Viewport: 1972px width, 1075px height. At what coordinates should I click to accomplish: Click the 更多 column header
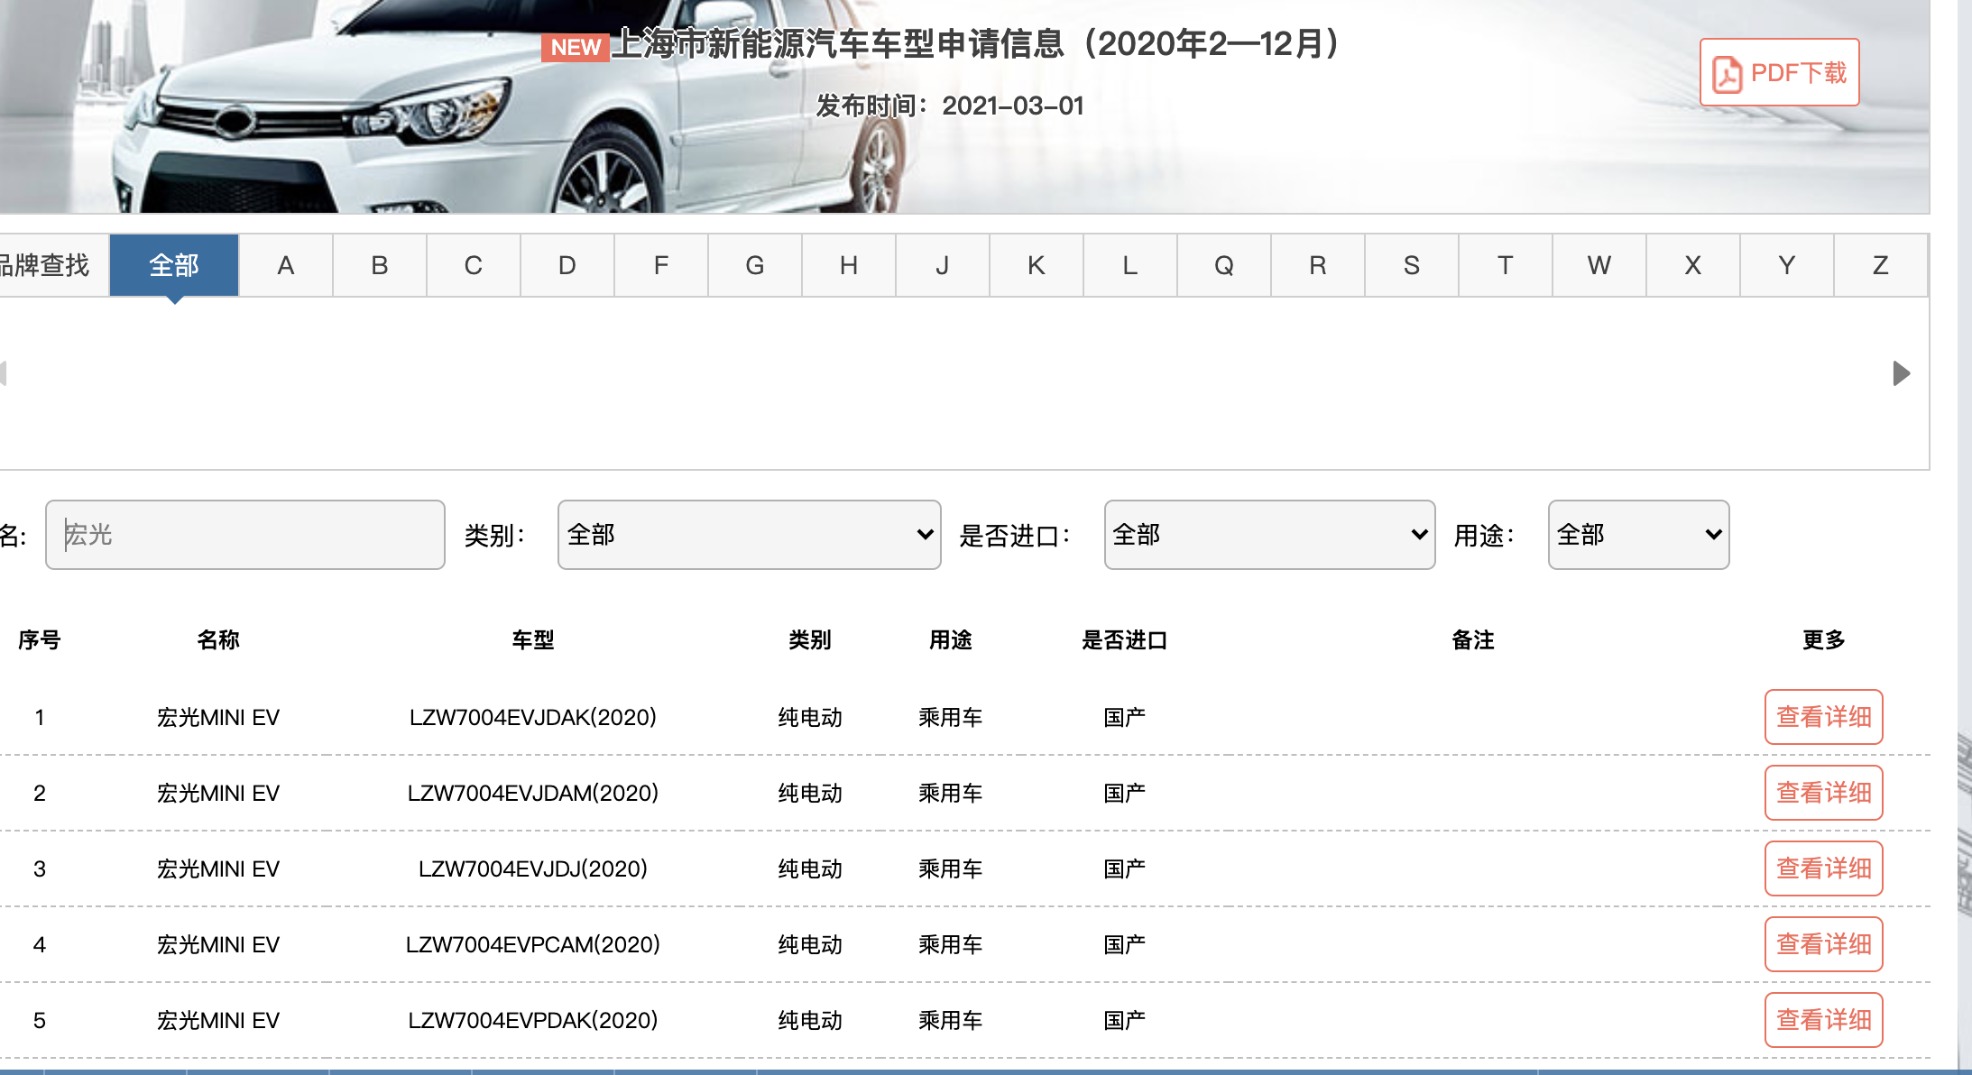tap(1823, 640)
